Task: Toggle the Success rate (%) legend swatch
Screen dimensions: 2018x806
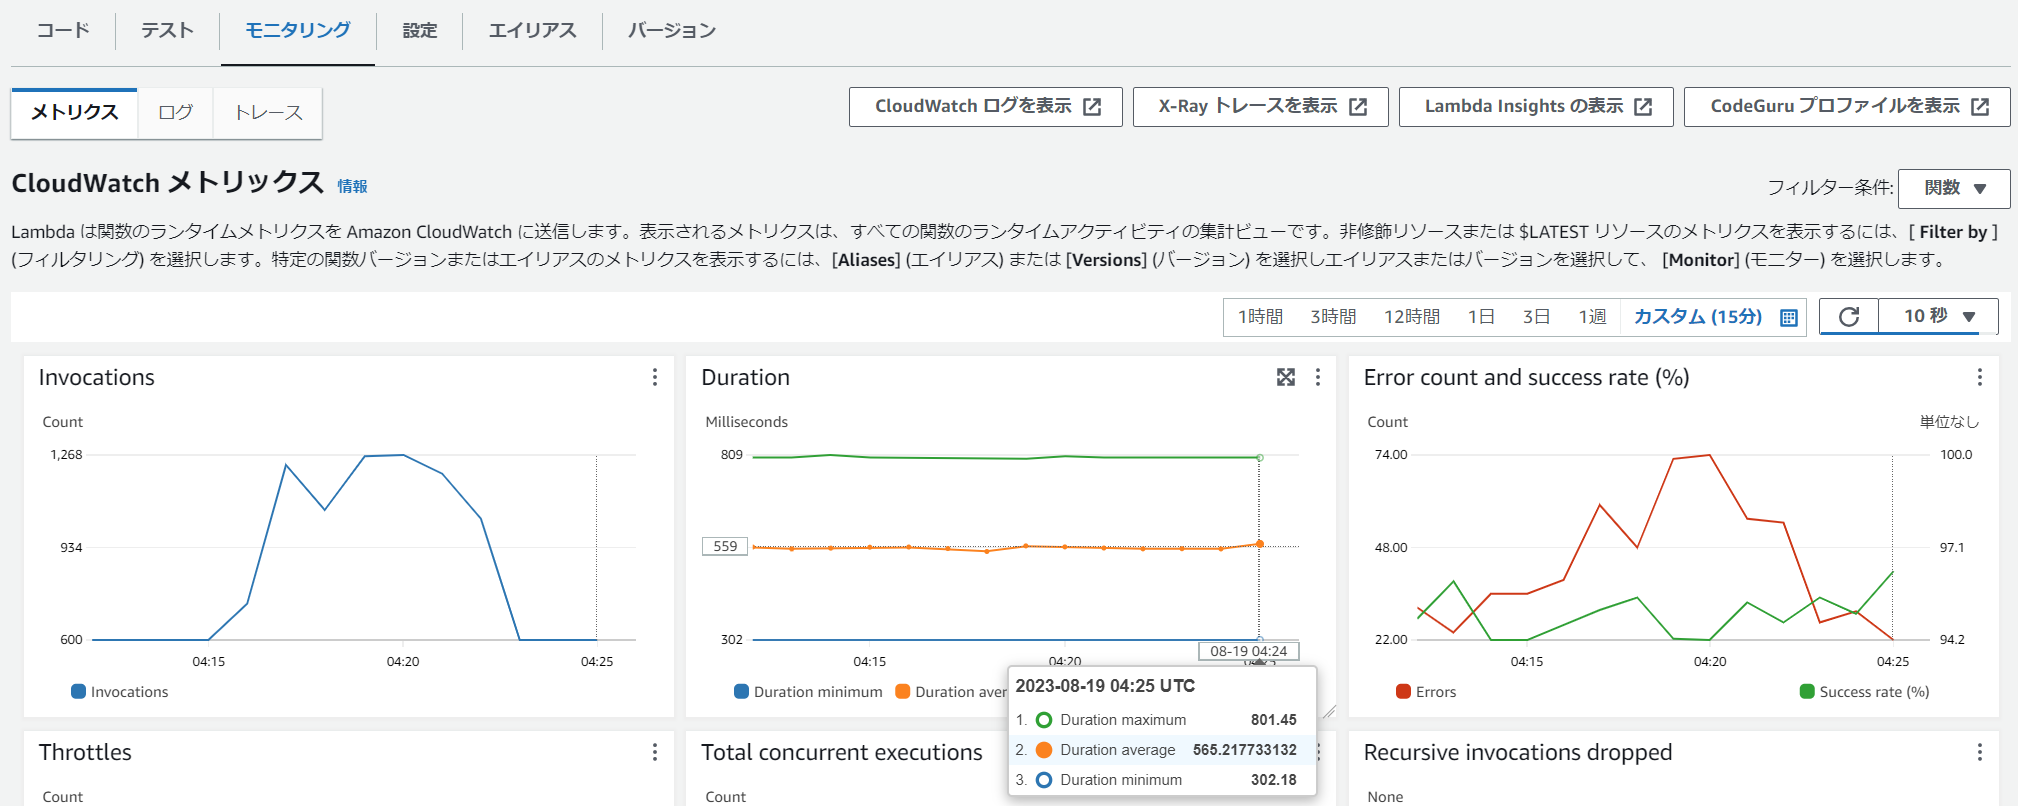Action: coord(1807,691)
